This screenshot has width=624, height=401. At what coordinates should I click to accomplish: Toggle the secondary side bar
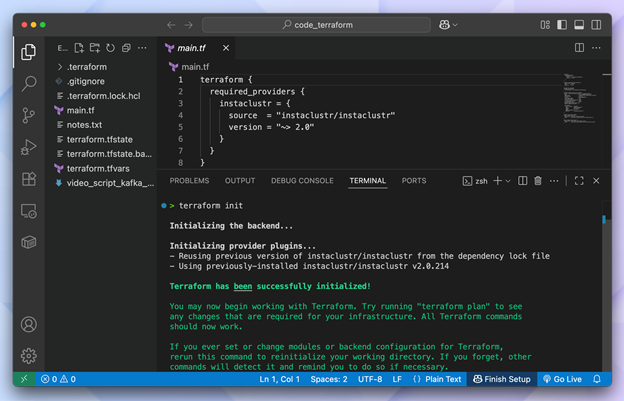(x=596, y=25)
